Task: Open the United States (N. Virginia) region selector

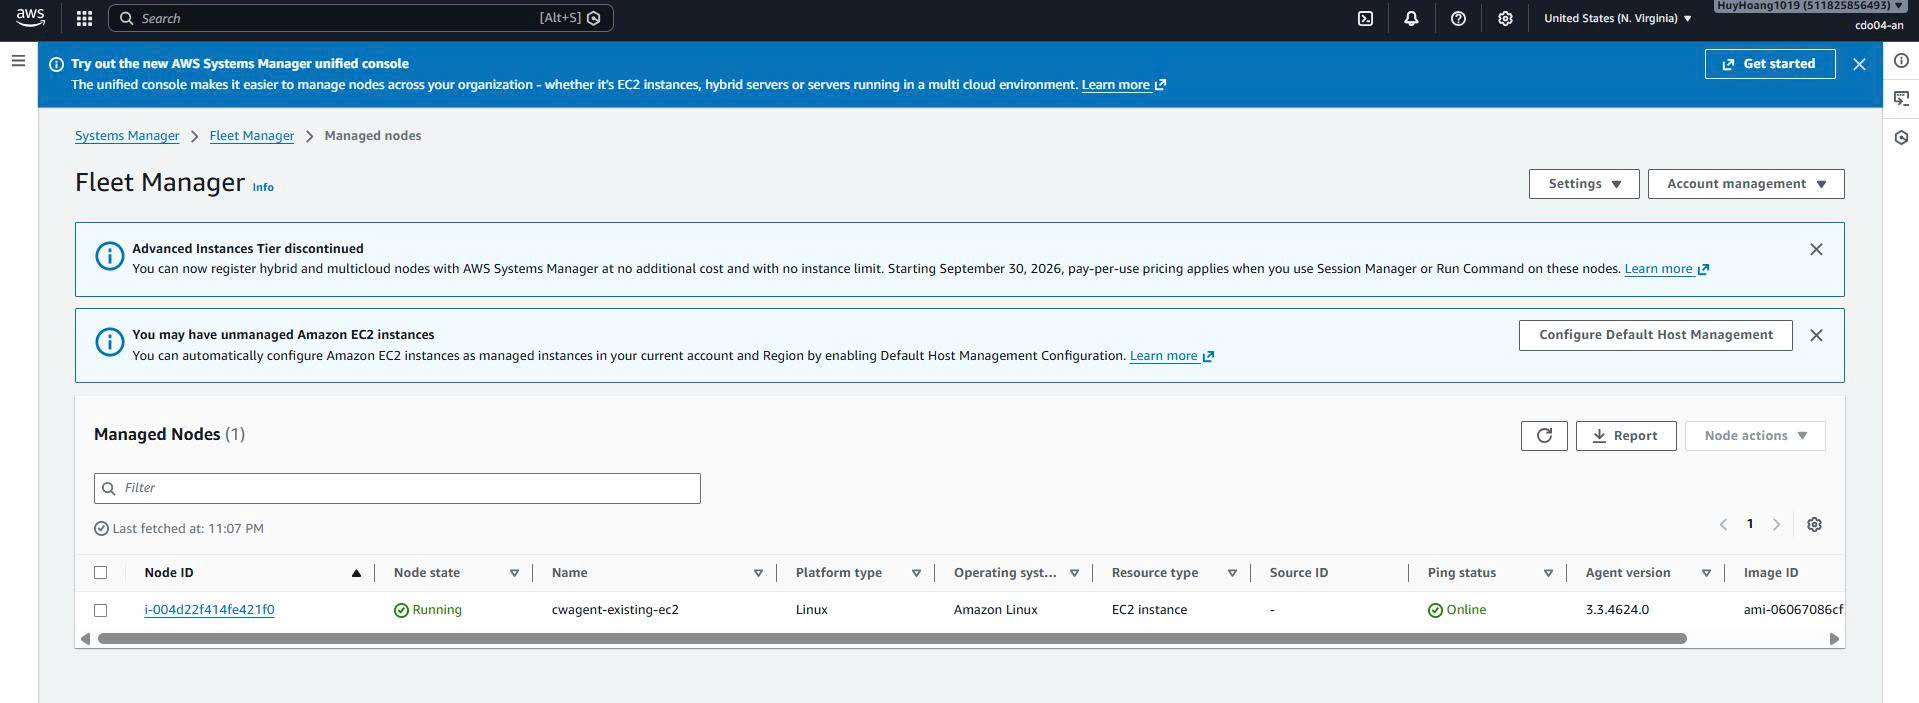Action: tap(1617, 18)
